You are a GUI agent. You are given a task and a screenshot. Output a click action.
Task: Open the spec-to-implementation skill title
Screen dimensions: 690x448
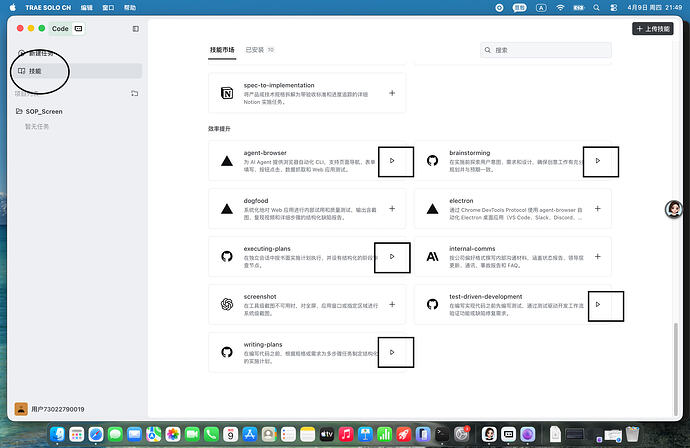279,85
